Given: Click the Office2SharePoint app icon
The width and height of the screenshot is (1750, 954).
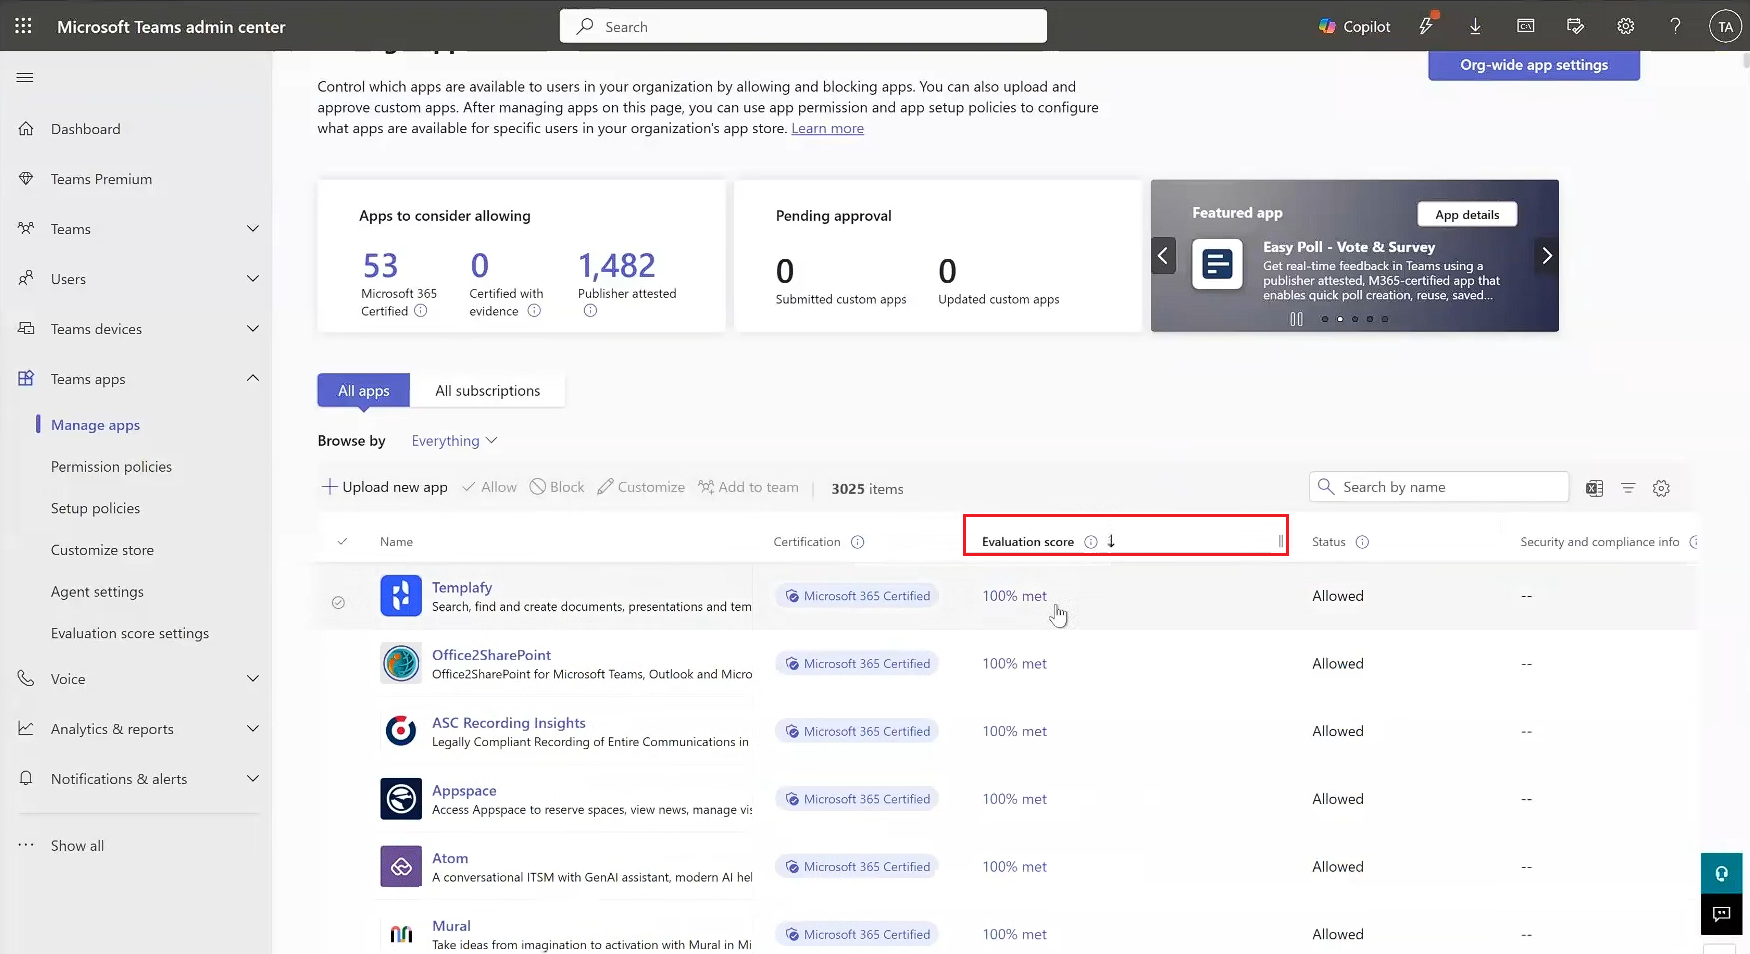Looking at the screenshot, I should coord(401,664).
